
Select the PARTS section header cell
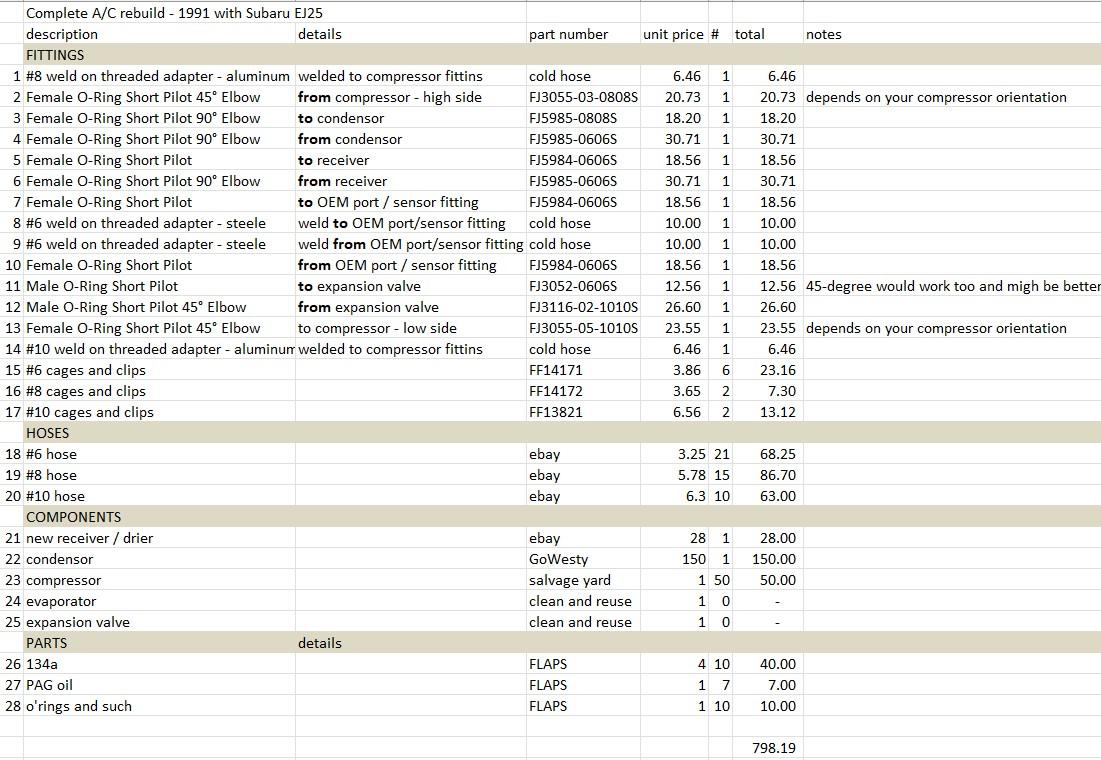tap(46, 643)
